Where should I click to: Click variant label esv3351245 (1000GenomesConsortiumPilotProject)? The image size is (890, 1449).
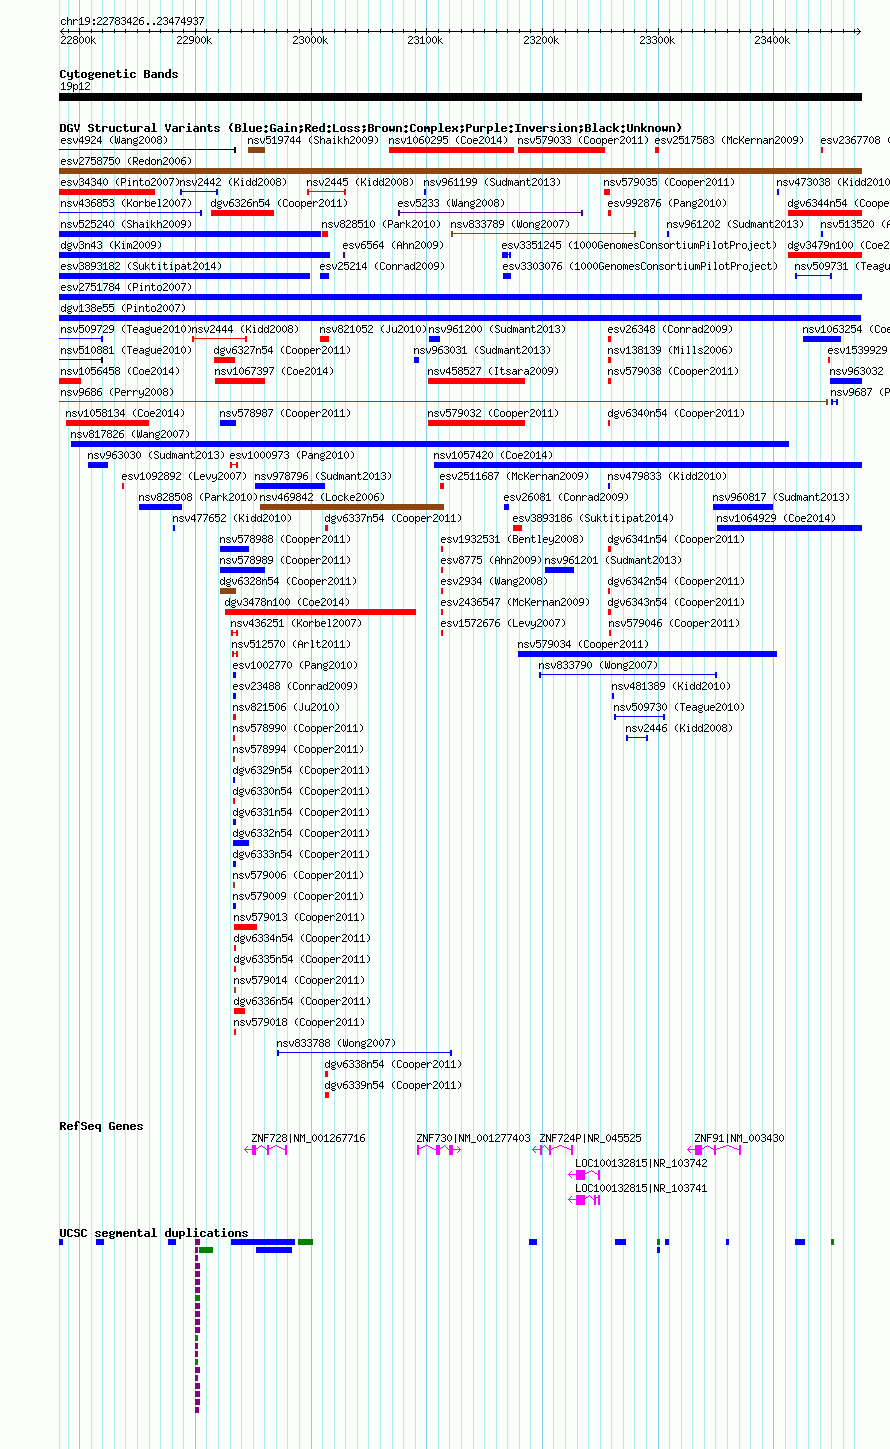(x=639, y=245)
